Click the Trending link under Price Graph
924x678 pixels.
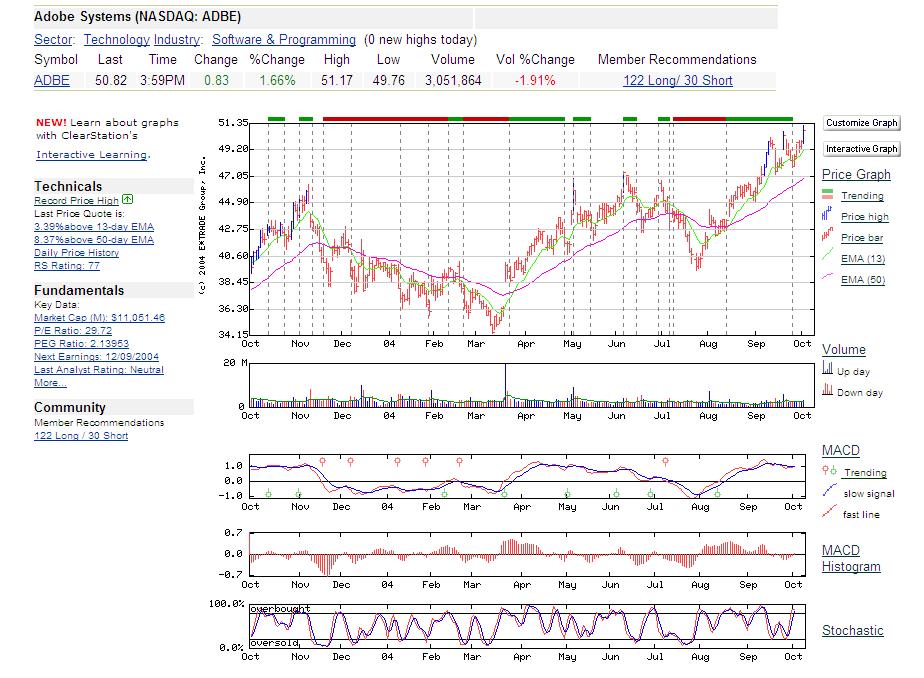[862, 196]
